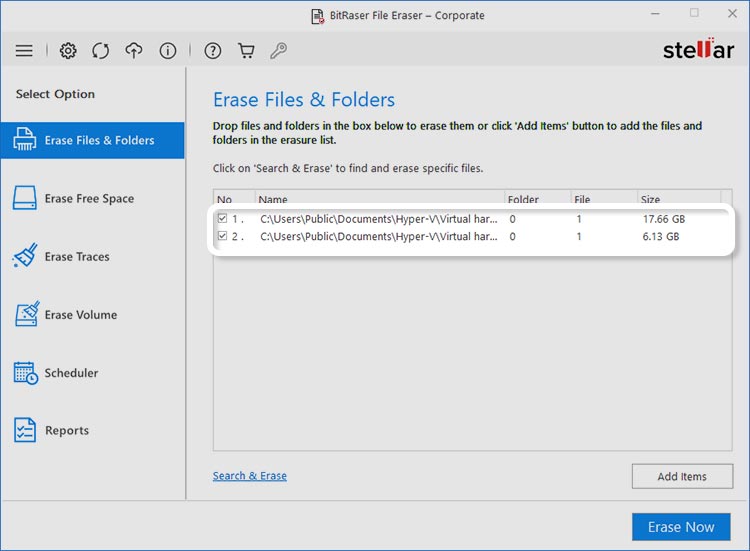Click the key activation icon

278,50
